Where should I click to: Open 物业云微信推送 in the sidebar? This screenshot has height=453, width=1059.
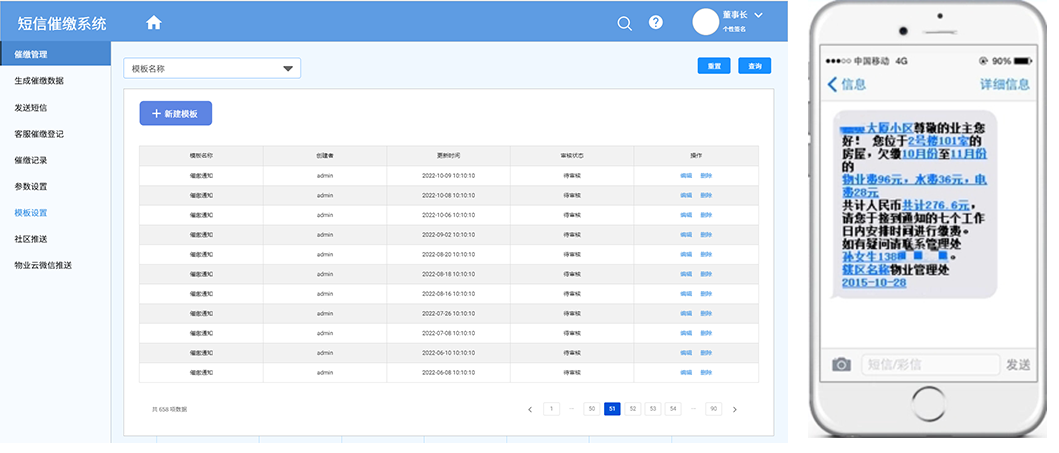[44, 265]
